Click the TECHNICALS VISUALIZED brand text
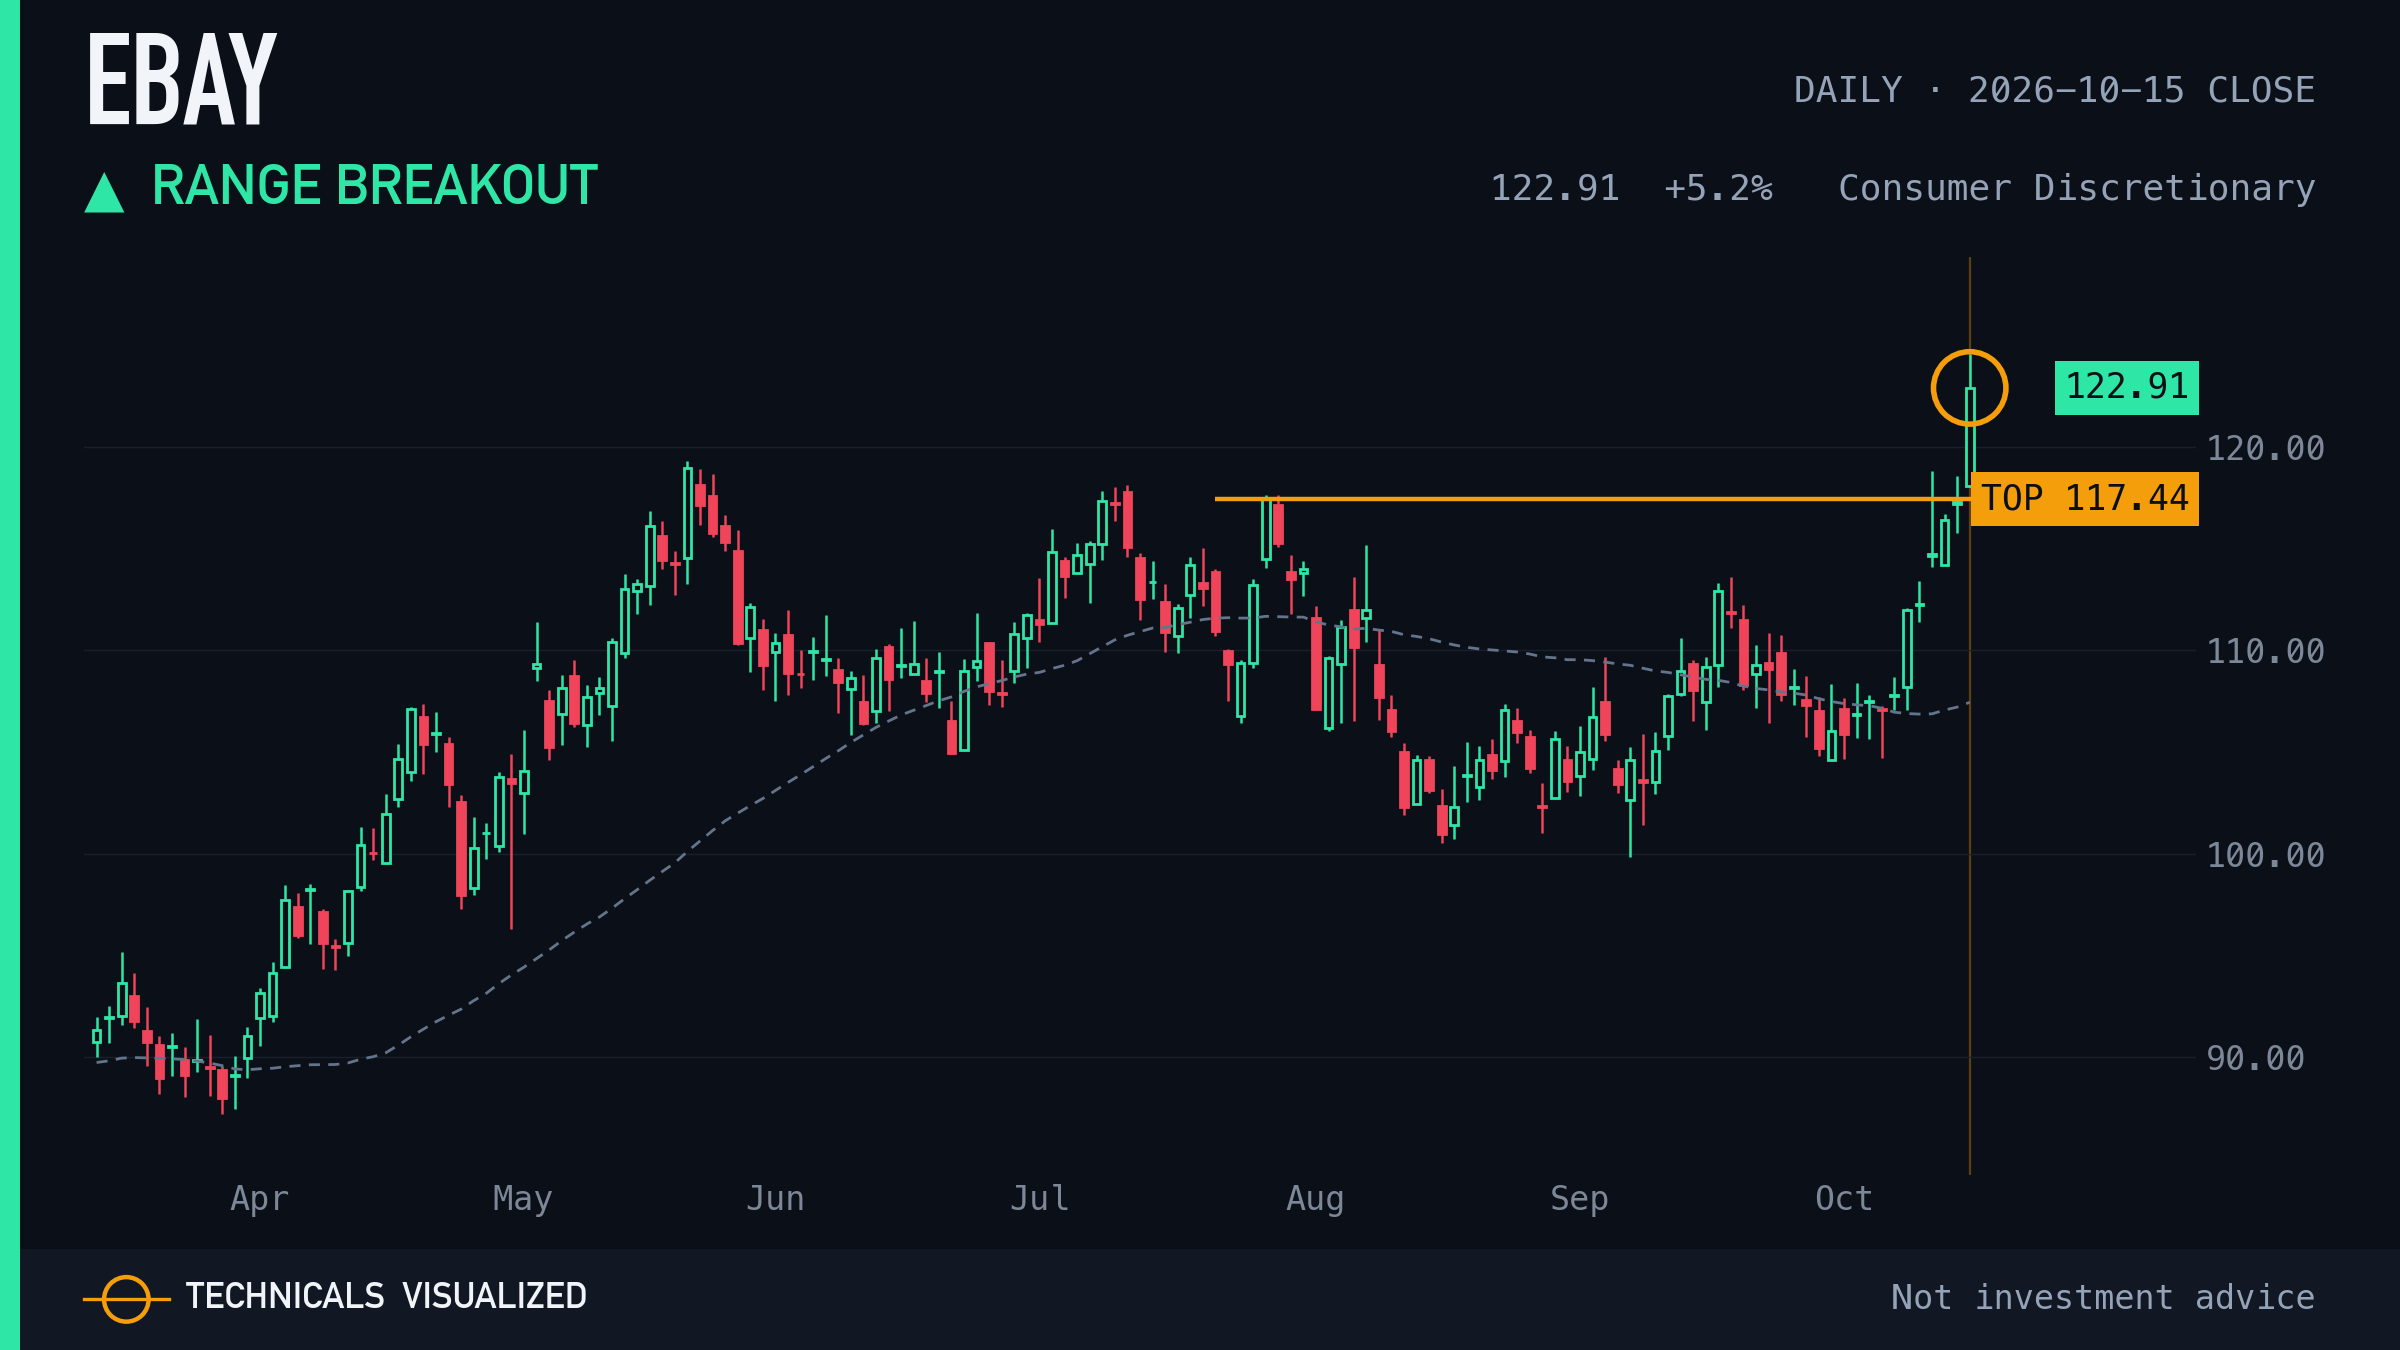Screen dimensions: 2400x1350 pyautogui.click(x=386, y=1296)
